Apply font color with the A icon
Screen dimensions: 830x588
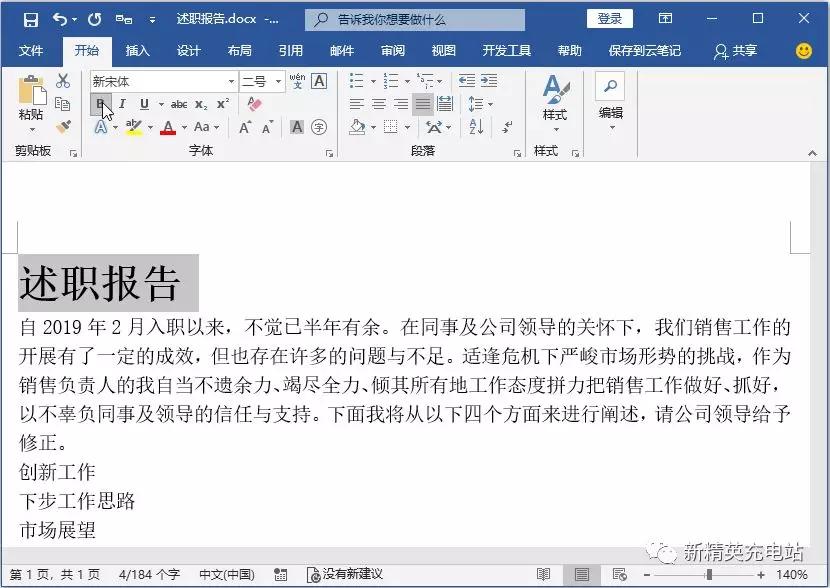[167, 128]
